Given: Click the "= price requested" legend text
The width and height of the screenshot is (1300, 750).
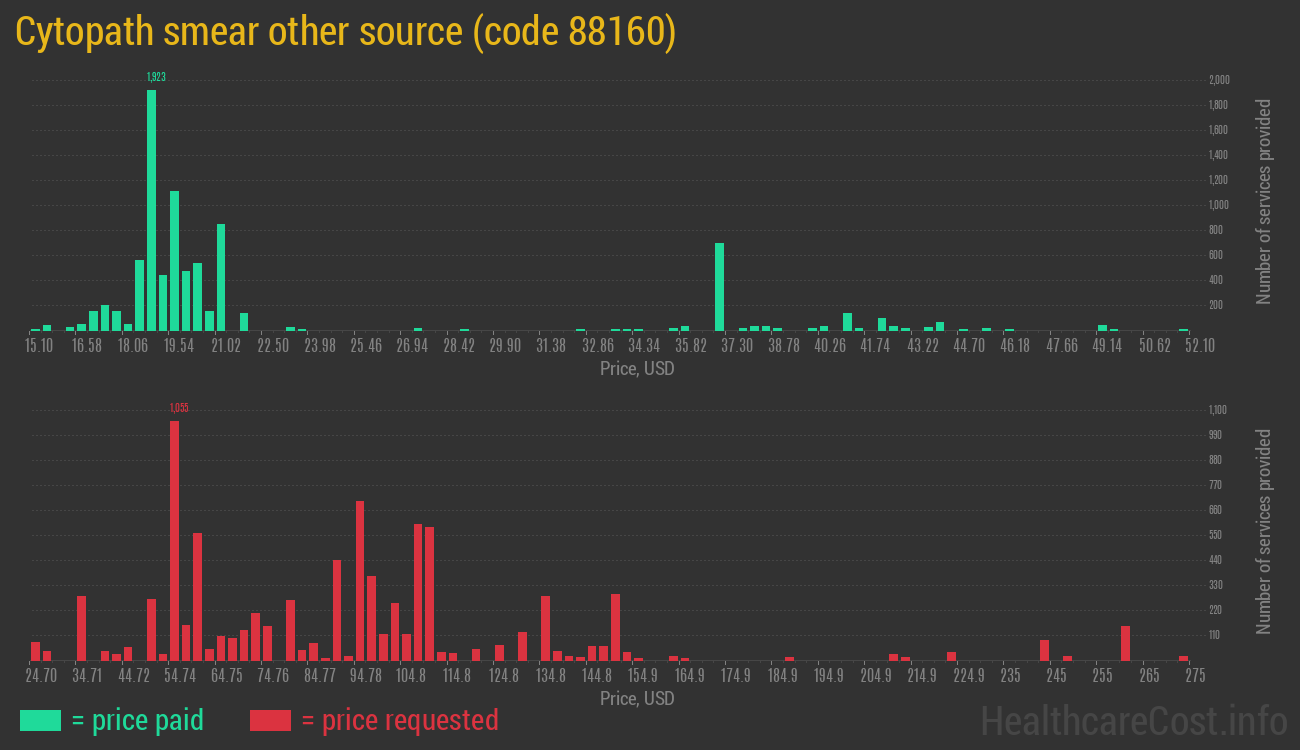Looking at the screenshot, I should click(399, 720).
